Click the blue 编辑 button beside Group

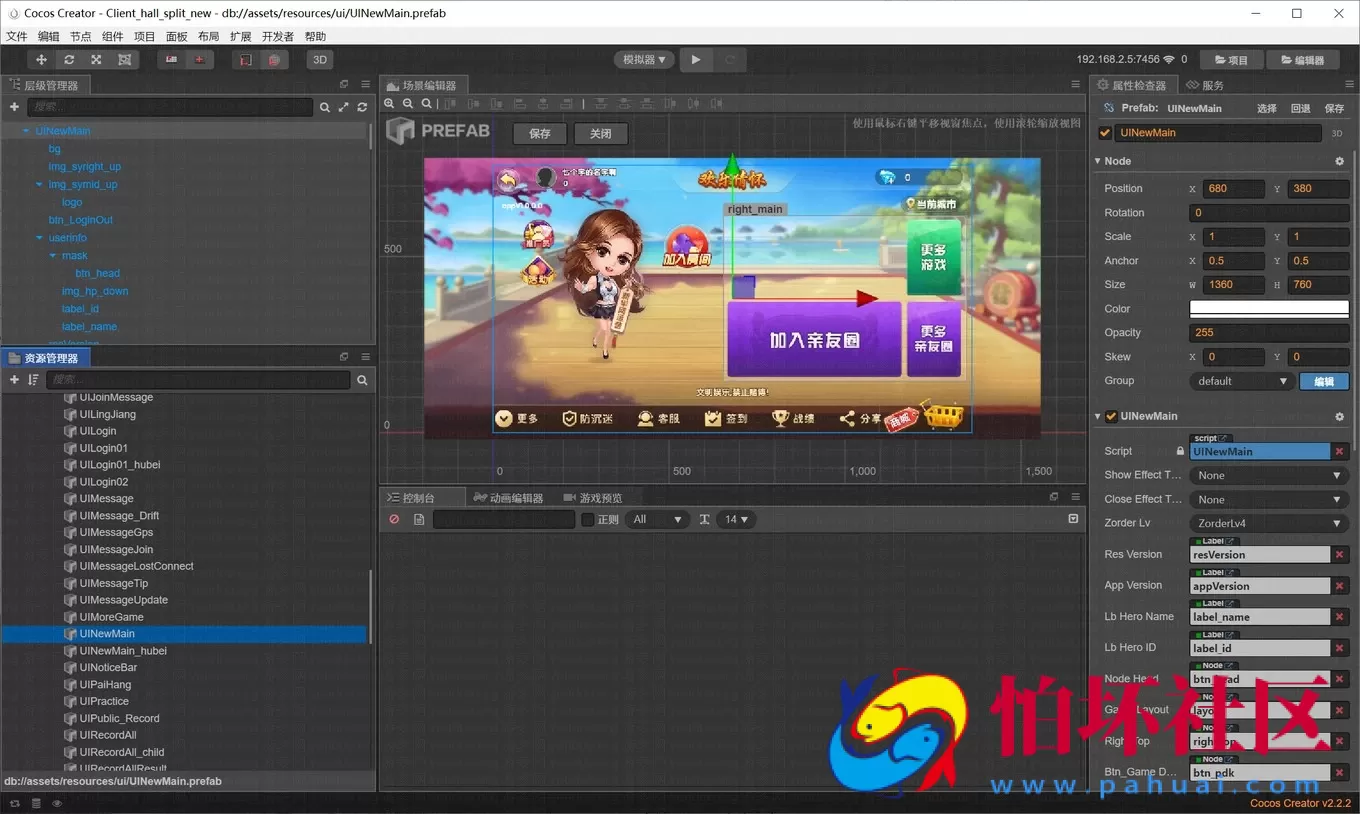(1323, 381)
